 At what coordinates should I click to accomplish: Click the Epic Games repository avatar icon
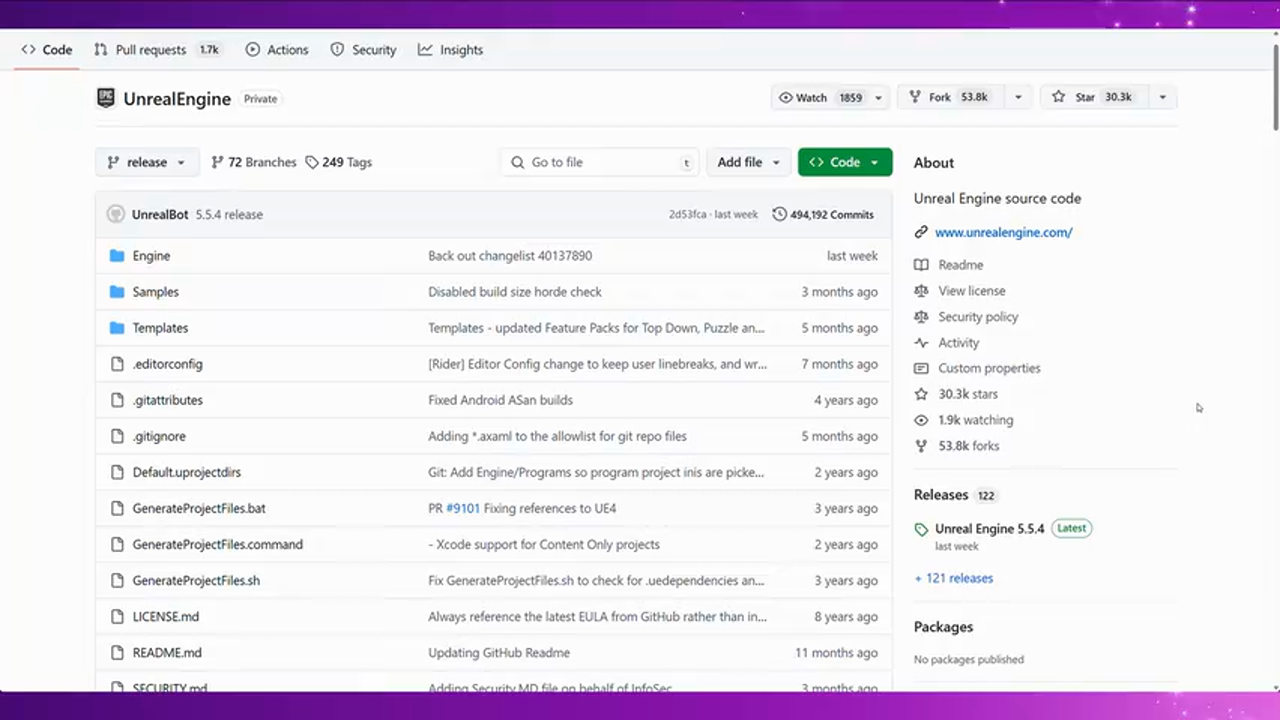click(x=106, y=98)
